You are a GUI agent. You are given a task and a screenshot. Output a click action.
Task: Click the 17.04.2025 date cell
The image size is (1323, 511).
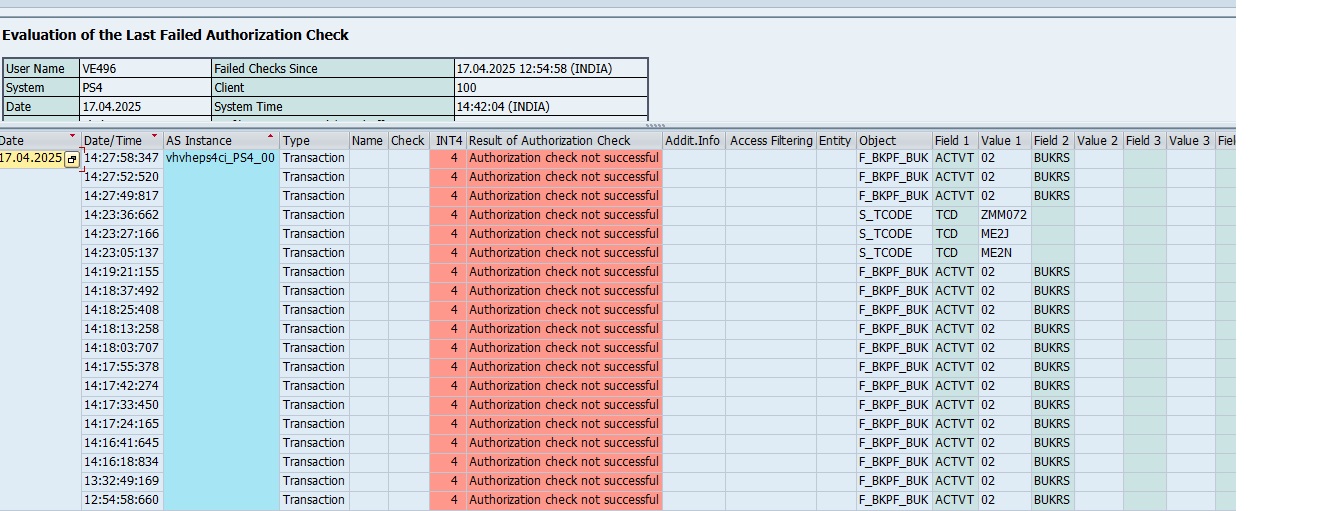(30, 158)
